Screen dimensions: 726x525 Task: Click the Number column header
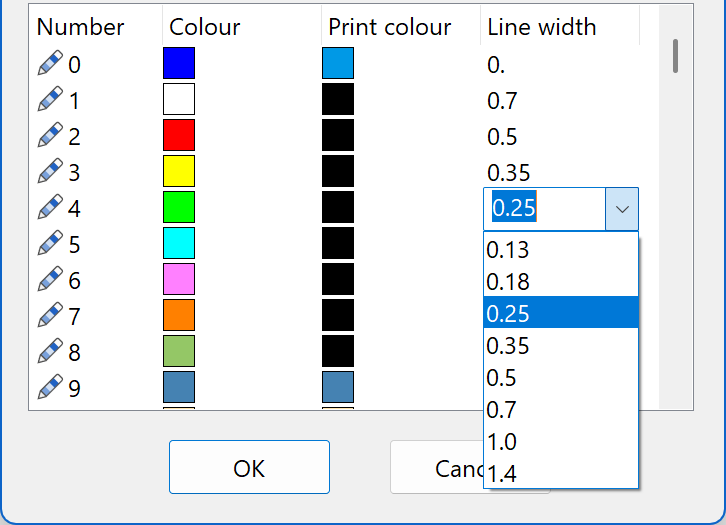click(95, 26)
